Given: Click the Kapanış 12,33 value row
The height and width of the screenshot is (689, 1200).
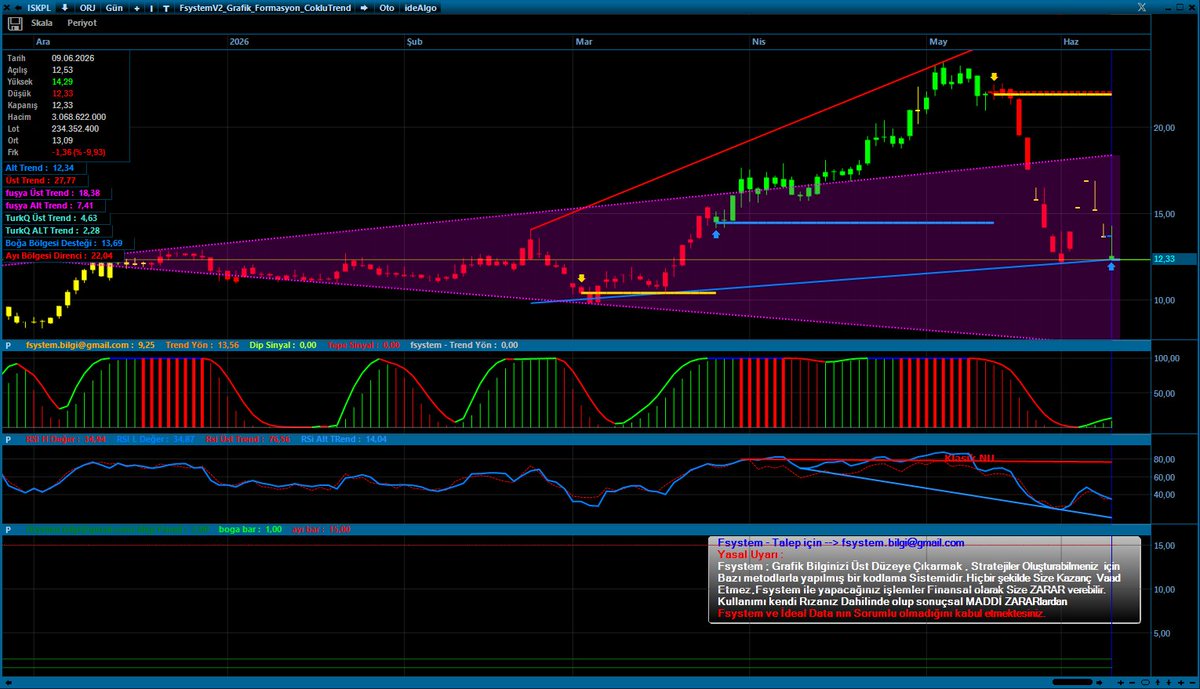Looking at the screenshot, I should 64,105.
